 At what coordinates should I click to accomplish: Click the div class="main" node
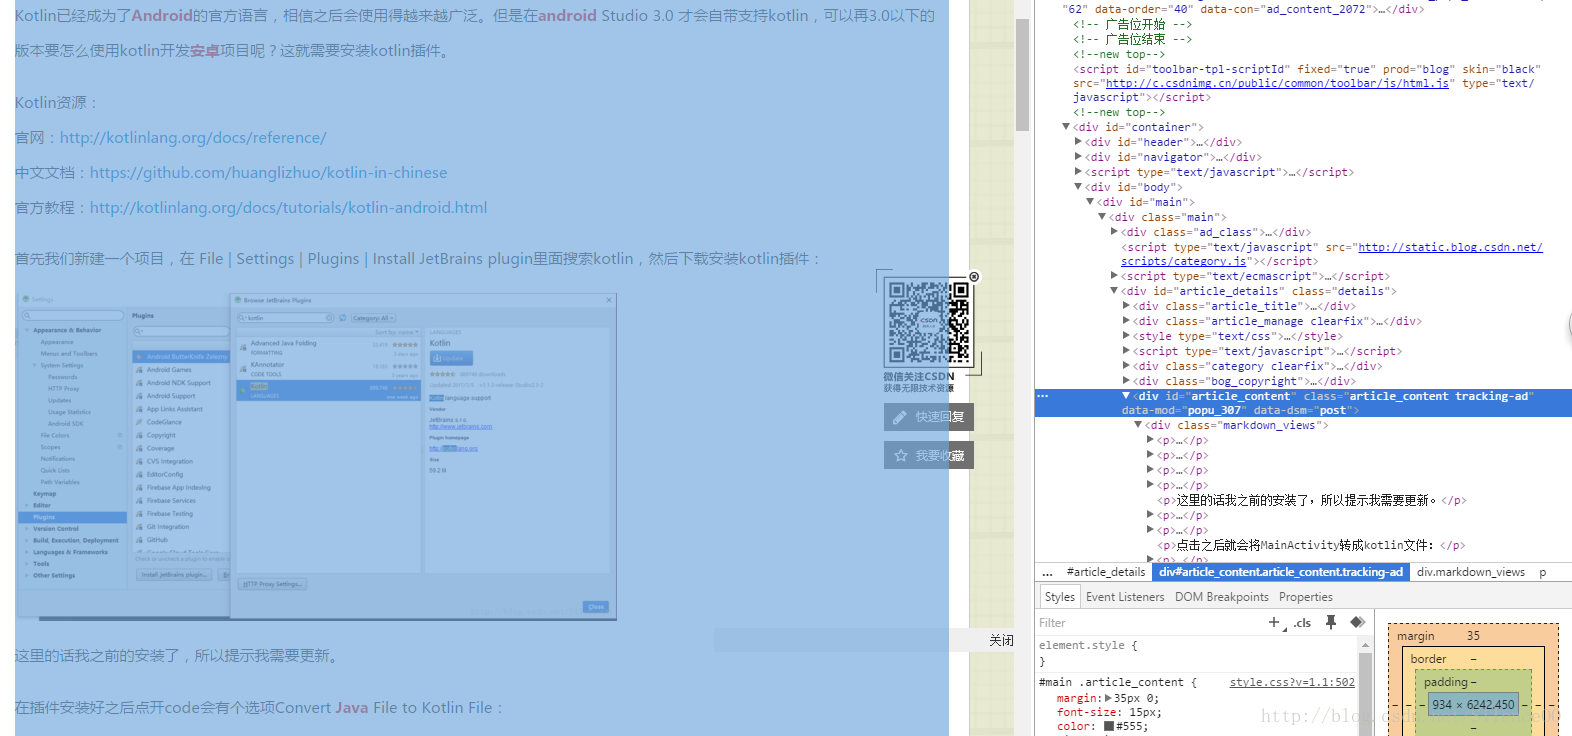click(1168, 217)
